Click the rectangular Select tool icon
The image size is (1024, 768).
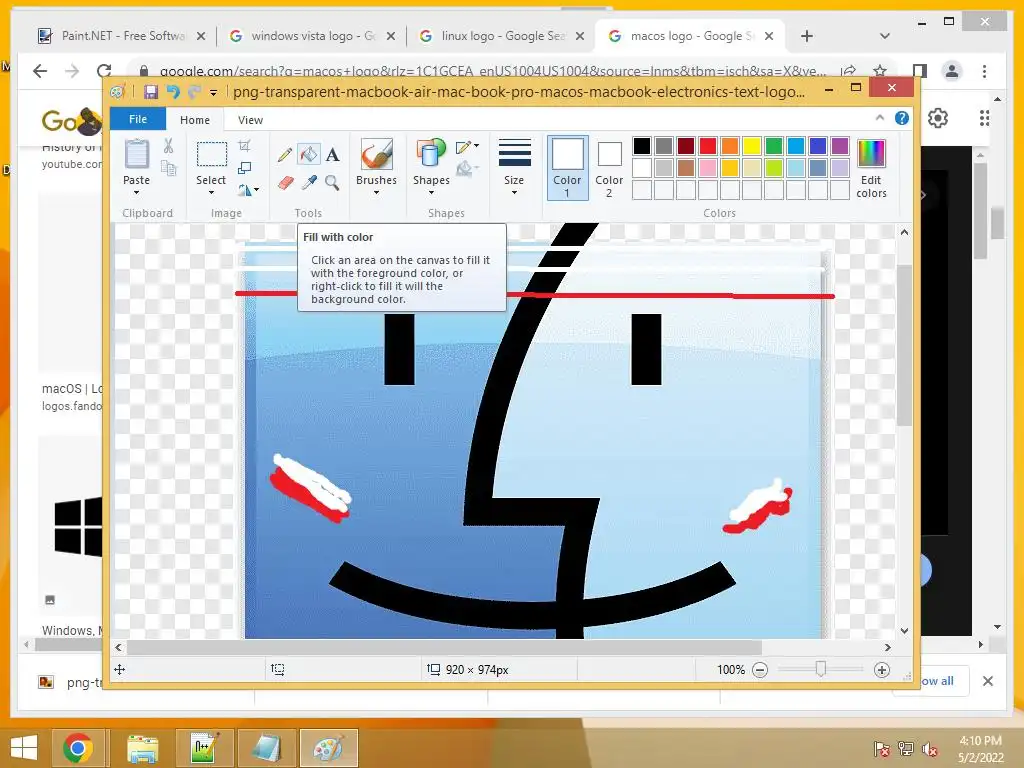[x=212, y=155]
